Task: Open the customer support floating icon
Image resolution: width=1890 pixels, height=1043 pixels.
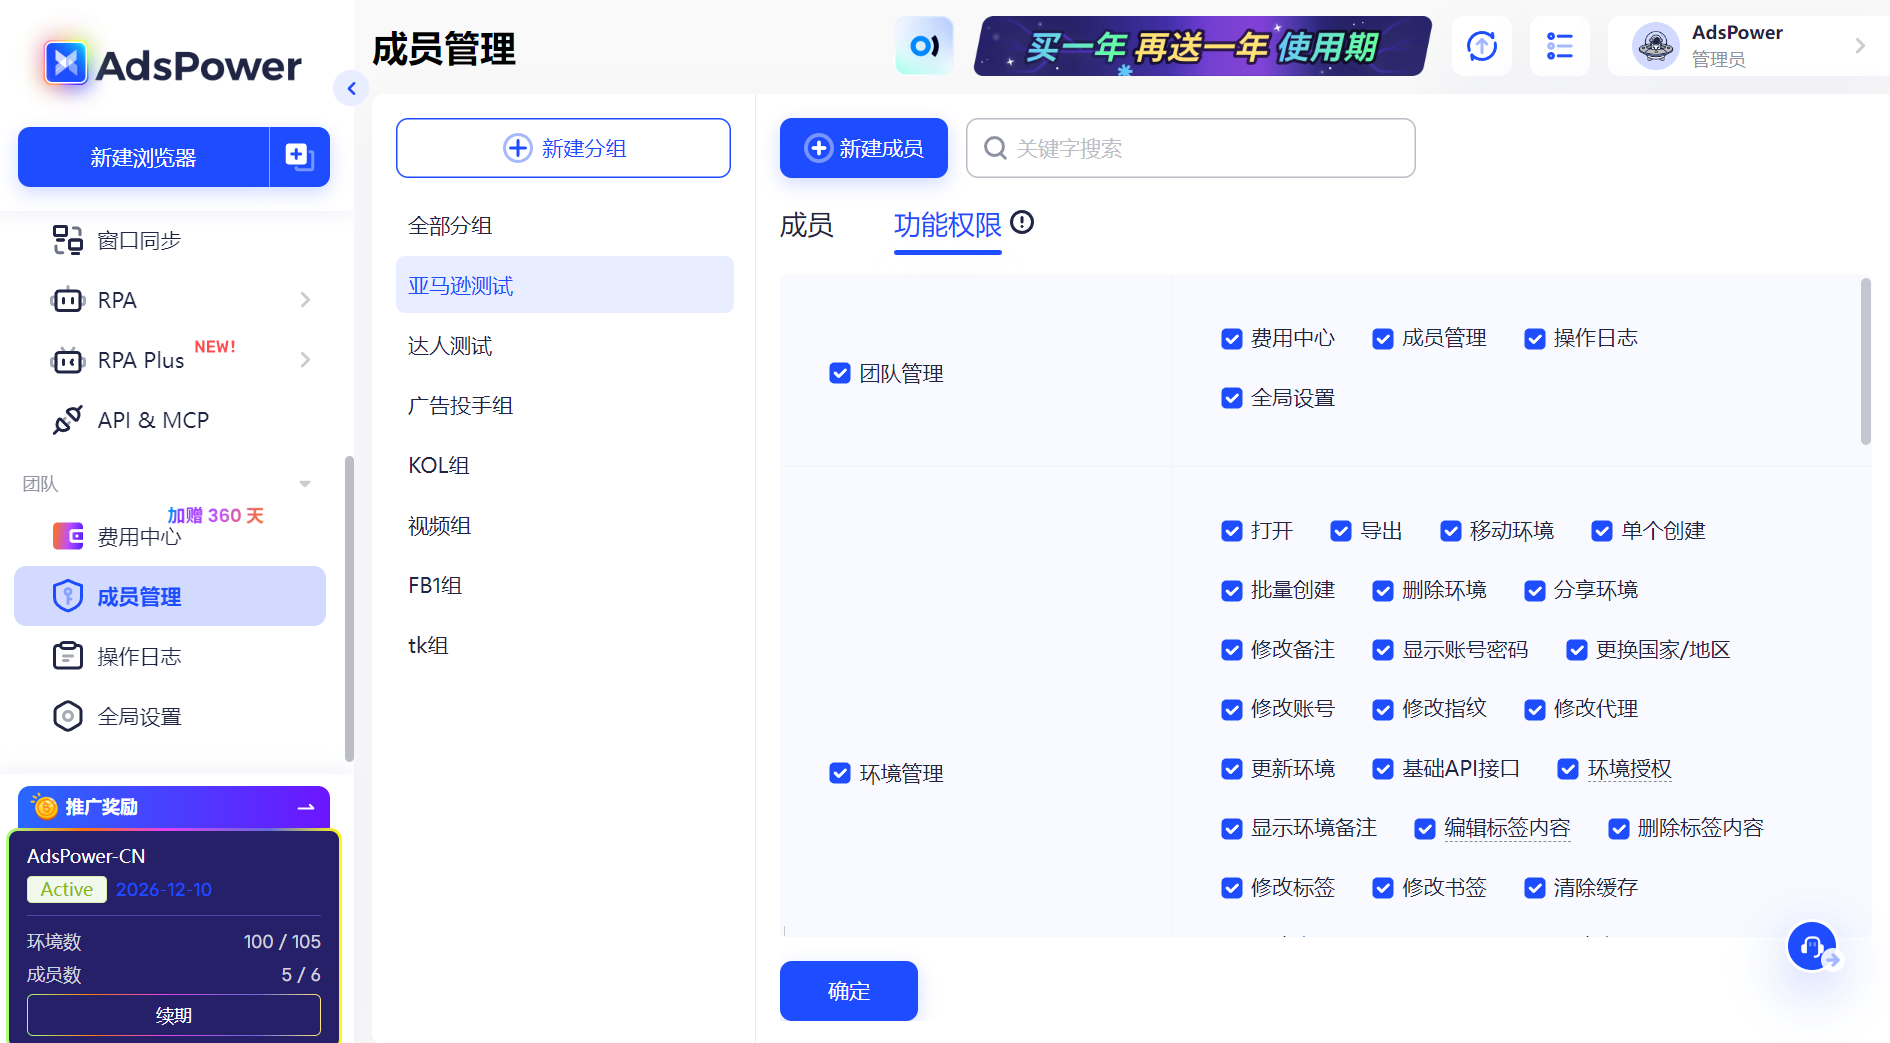Action: 1812,946
